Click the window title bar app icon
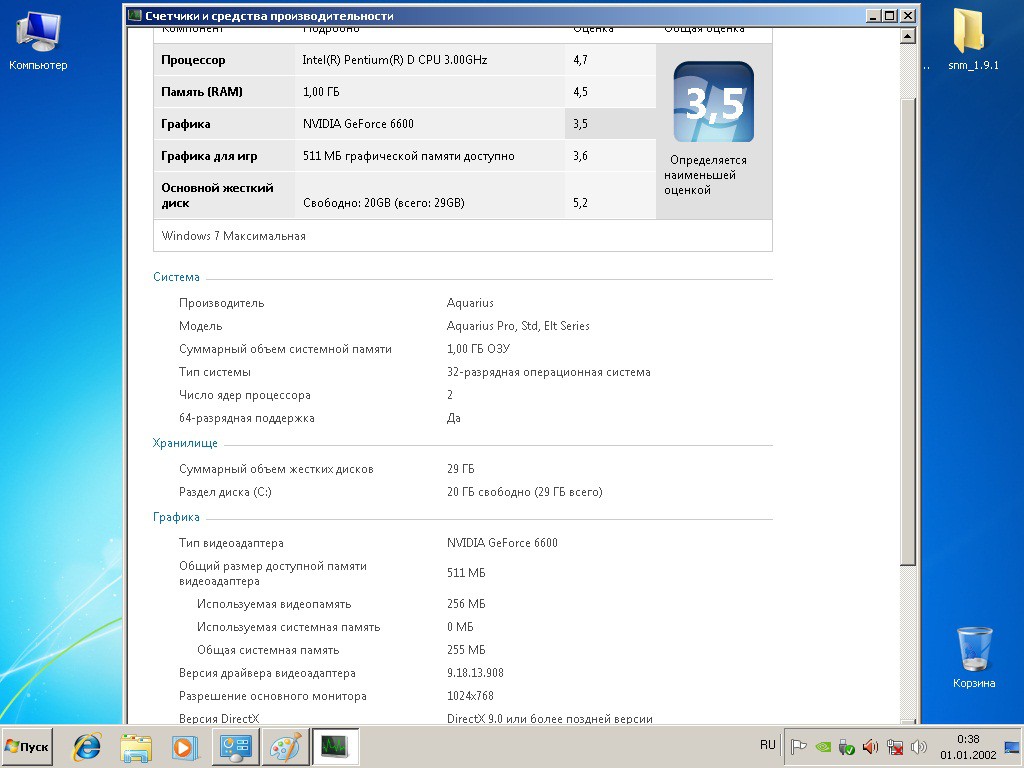 [135, 15]
